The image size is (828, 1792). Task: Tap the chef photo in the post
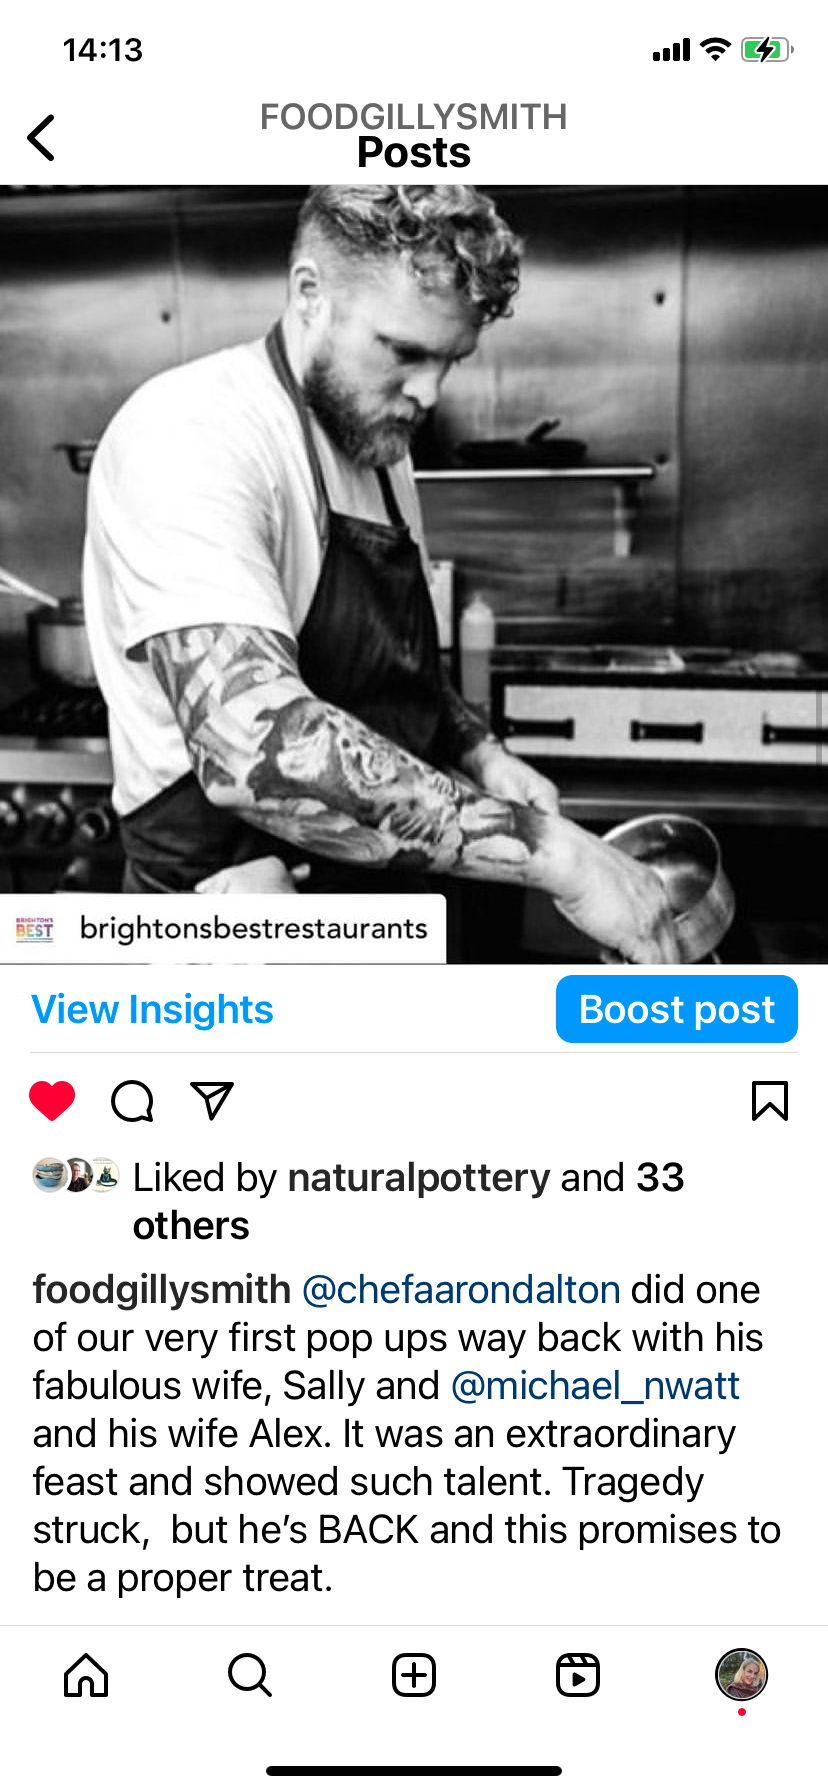pyautogui.click(x=414, y=574)
